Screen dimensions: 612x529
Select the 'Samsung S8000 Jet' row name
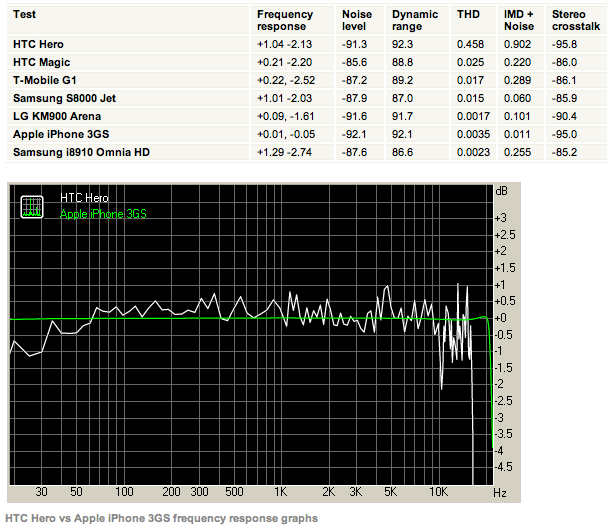(x=64, y=98)
